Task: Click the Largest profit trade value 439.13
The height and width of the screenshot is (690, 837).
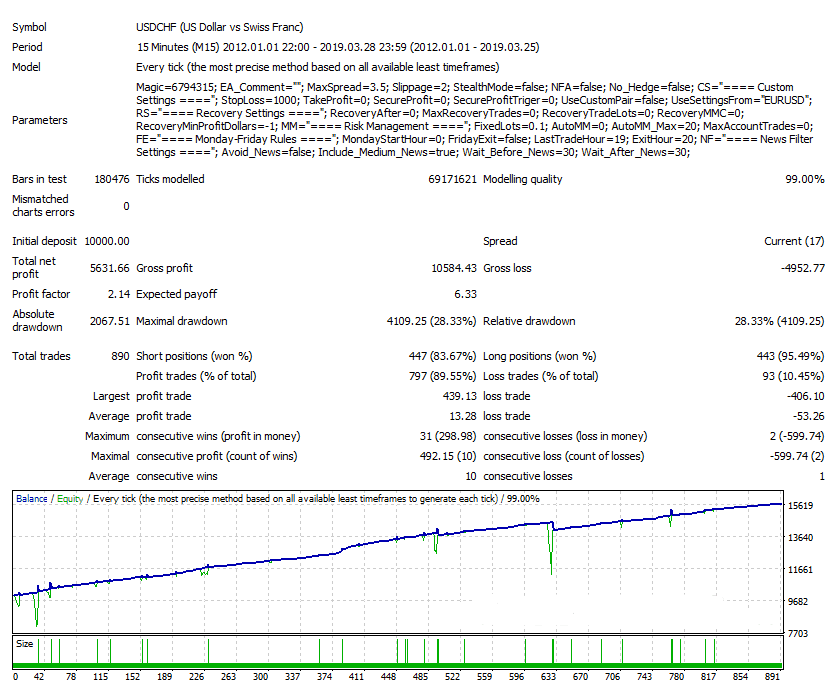Action: pos(459,396)
